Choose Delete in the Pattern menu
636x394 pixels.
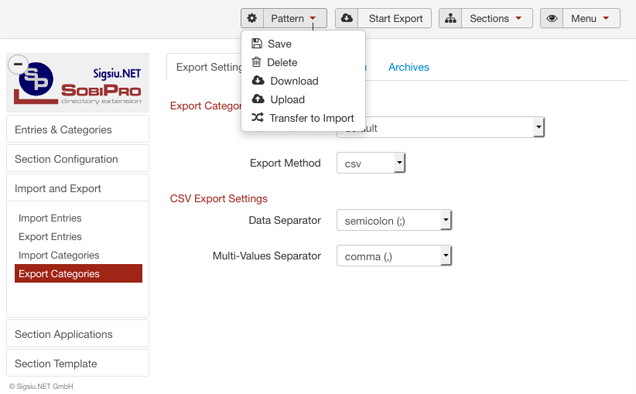303,62
